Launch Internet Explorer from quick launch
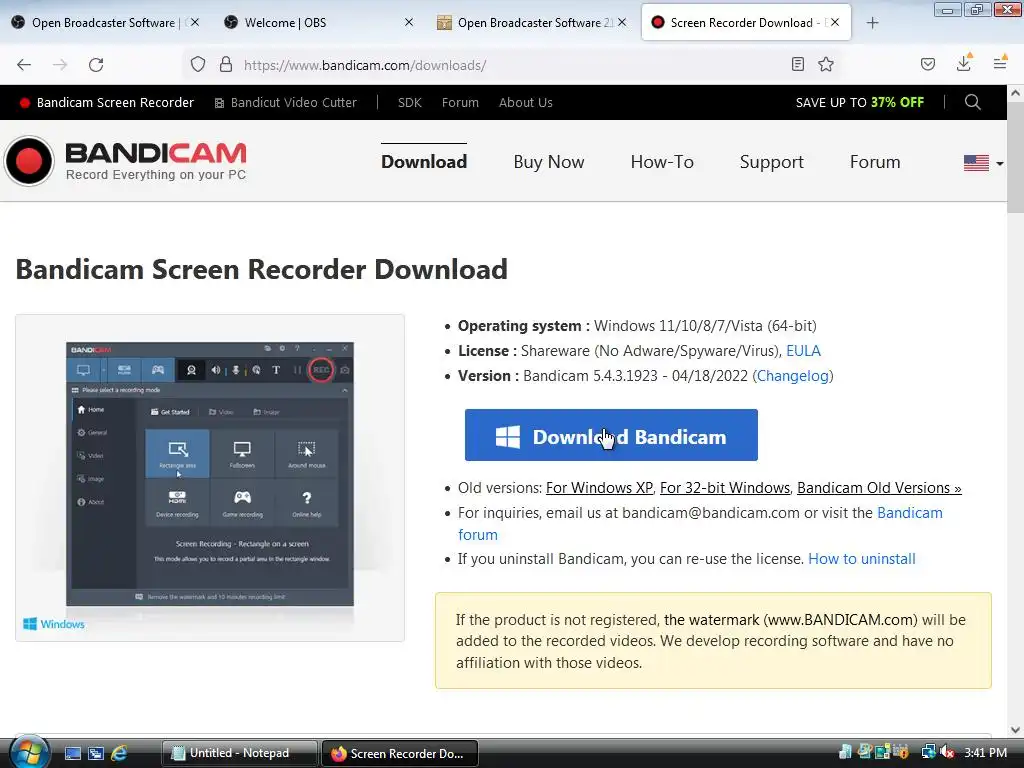This screenshot has width=1024, height=768. [x=119, y=753]
